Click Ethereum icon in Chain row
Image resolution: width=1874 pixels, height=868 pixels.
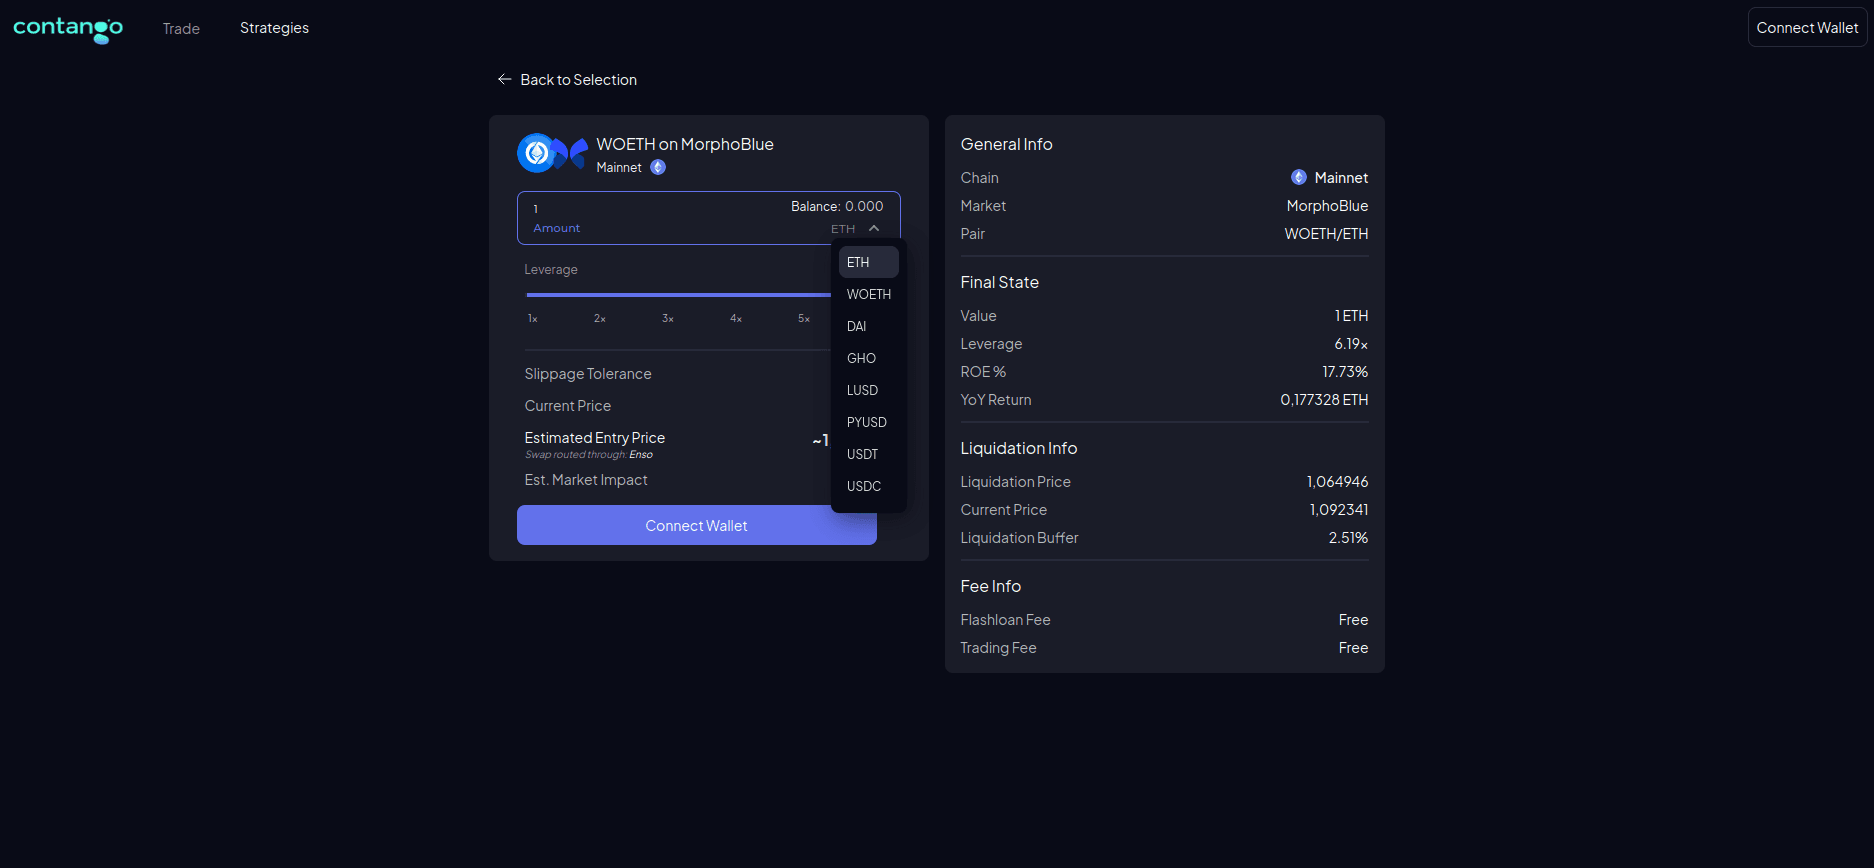(x=1299, y=177)
